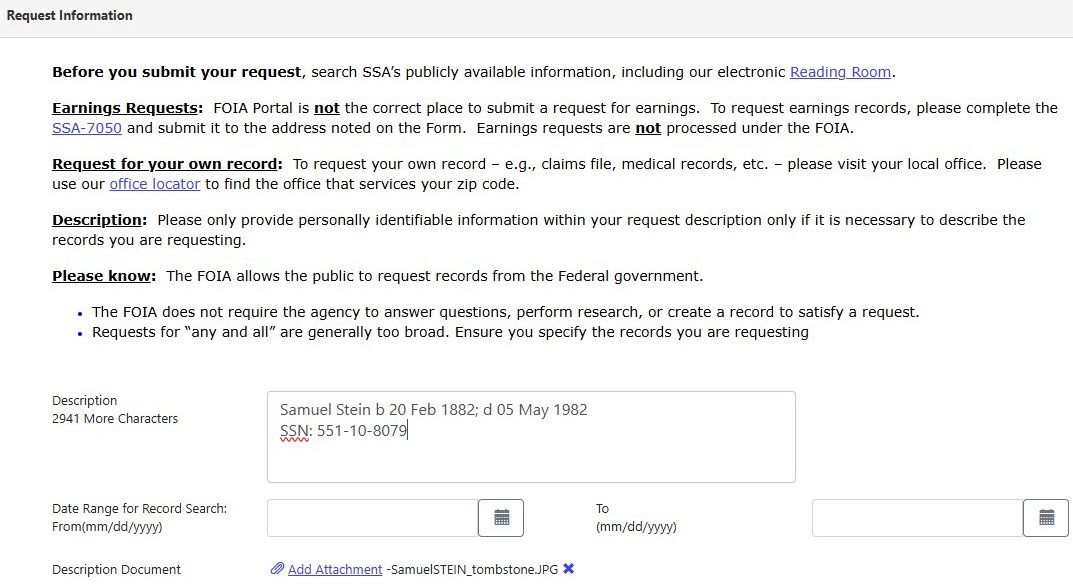
Task: Open the Reading Room link
Action: (x=840, y=72)
